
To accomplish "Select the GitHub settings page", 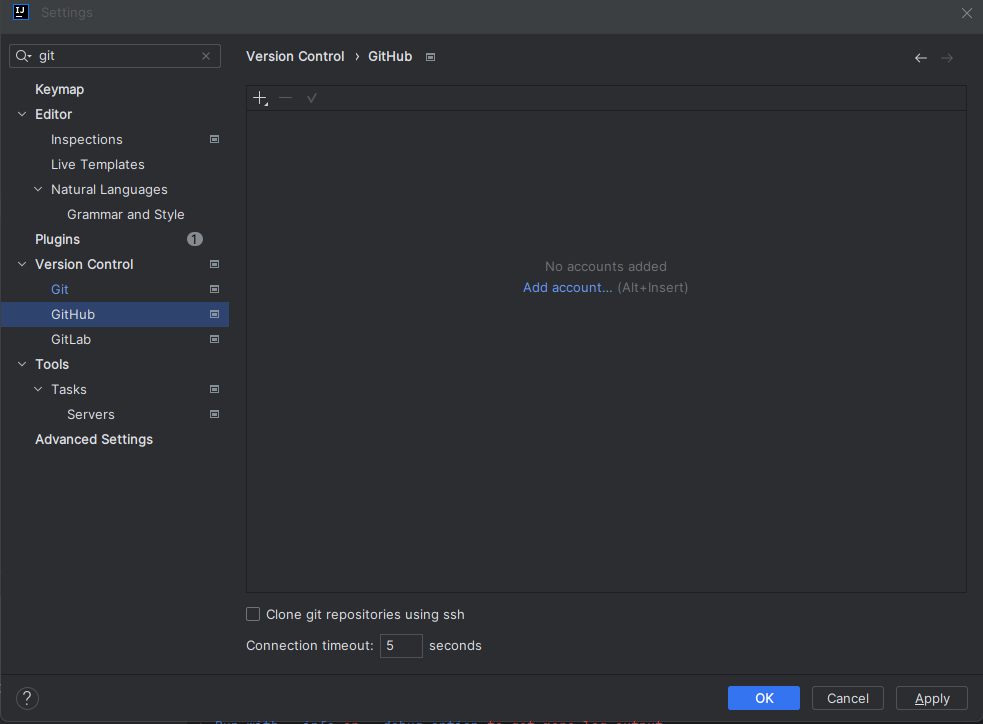I will click(115, 315).
